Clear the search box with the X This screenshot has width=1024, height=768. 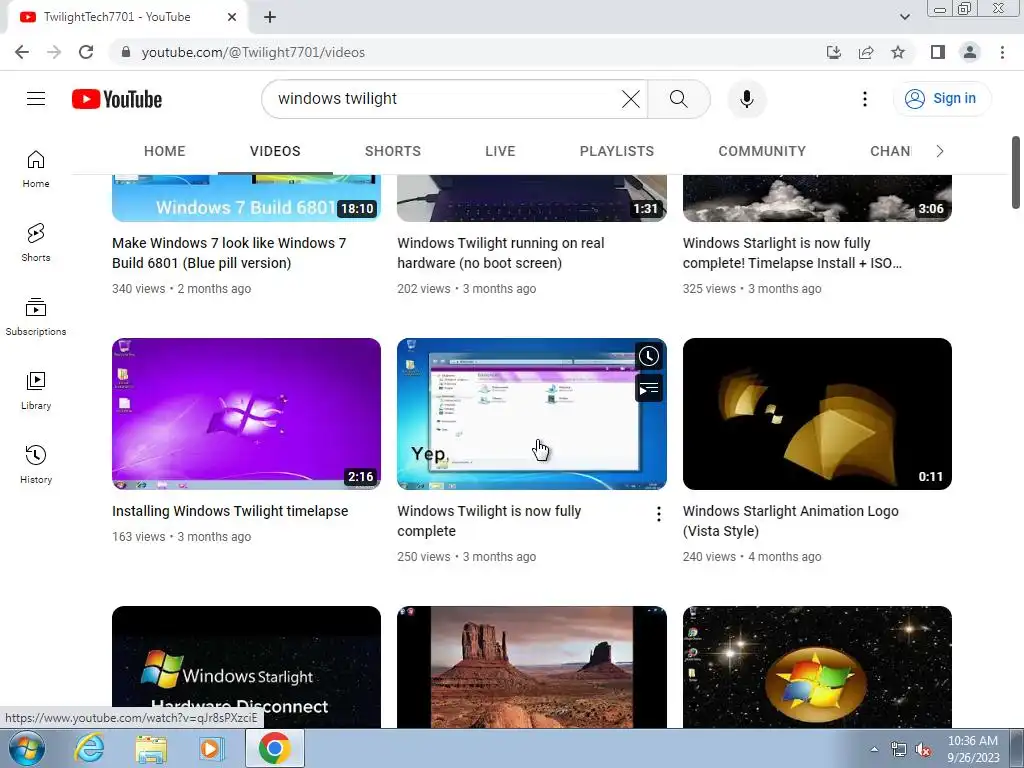click(x=631, y=99)
